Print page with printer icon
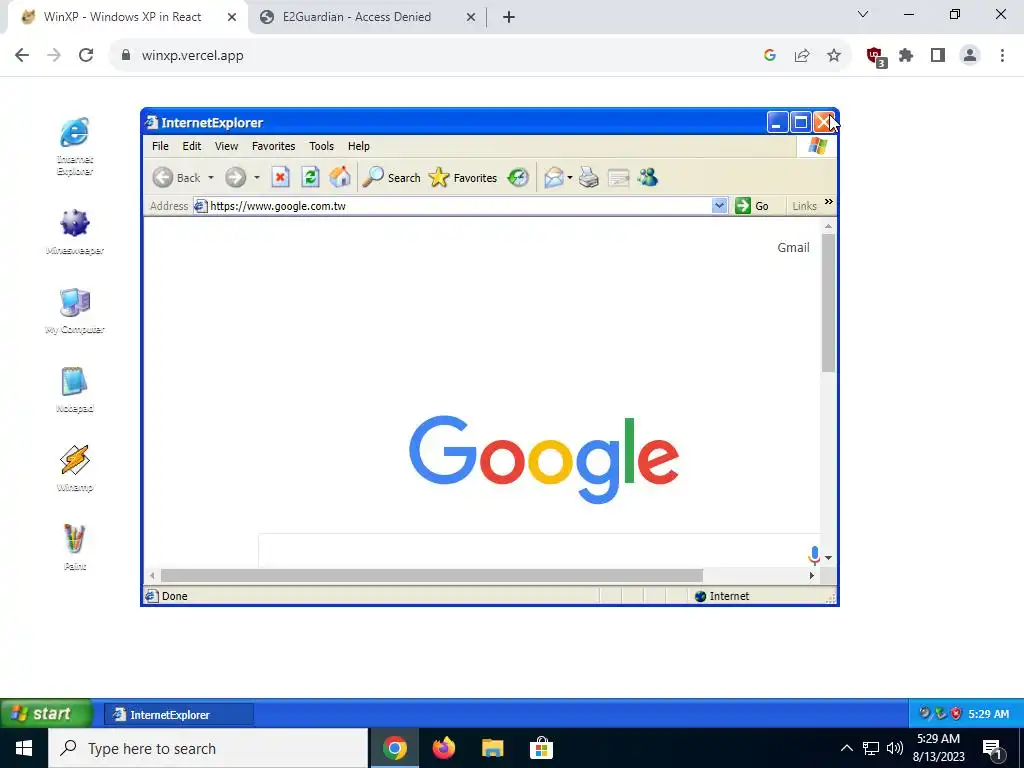Image resolution: width=1024 pixels, height=768 pixels. 588,177
